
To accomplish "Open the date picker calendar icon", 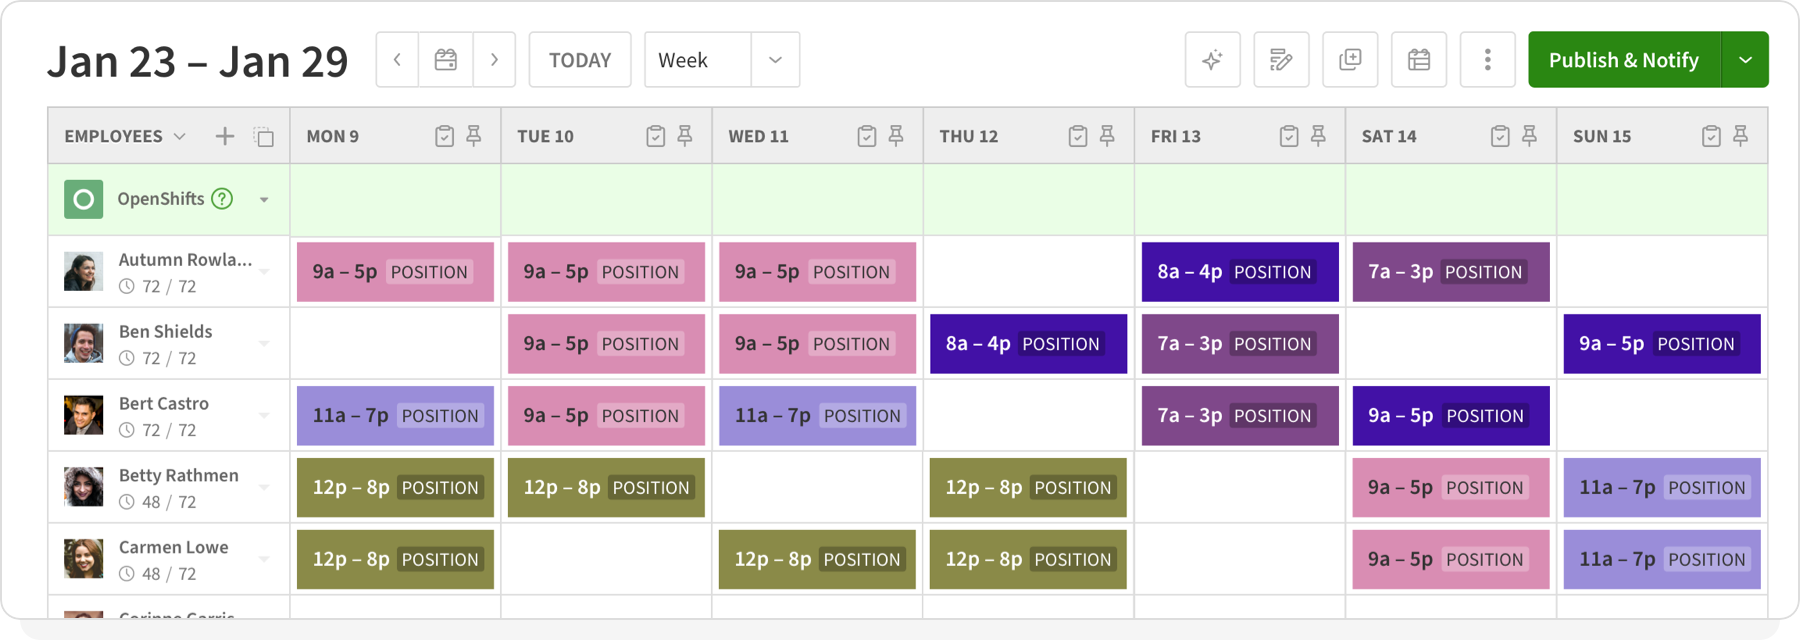I will (446, 60).
